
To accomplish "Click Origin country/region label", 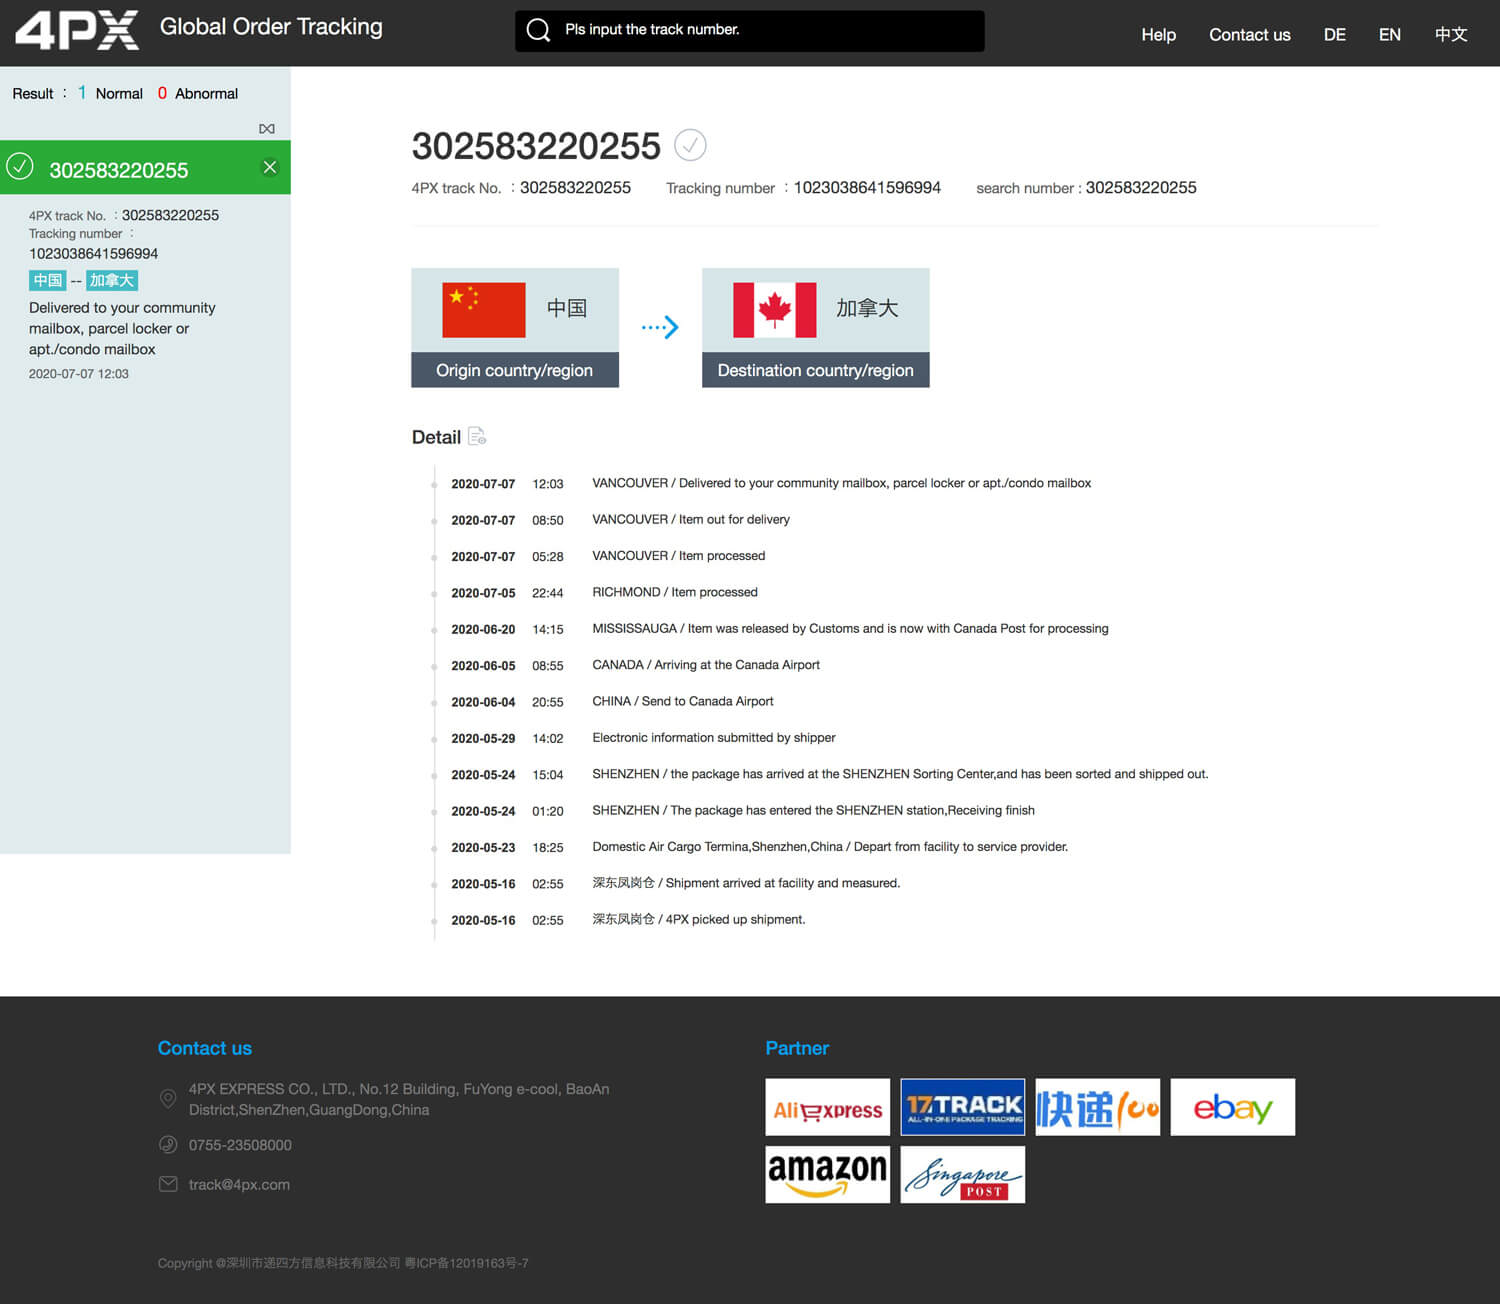I will pos(514,370).
